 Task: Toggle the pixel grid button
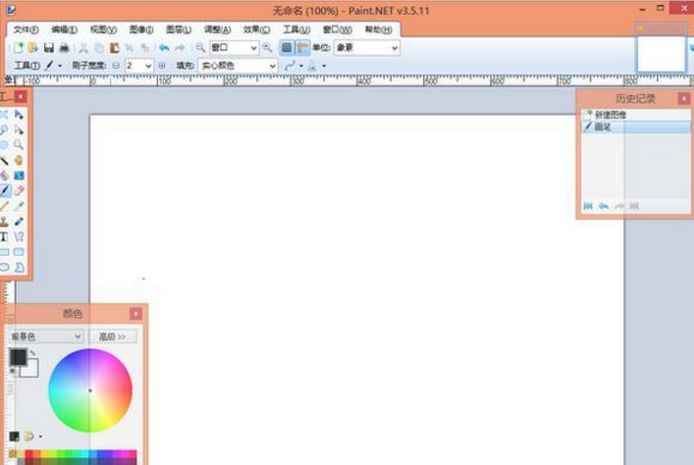[x=287, y=47]
